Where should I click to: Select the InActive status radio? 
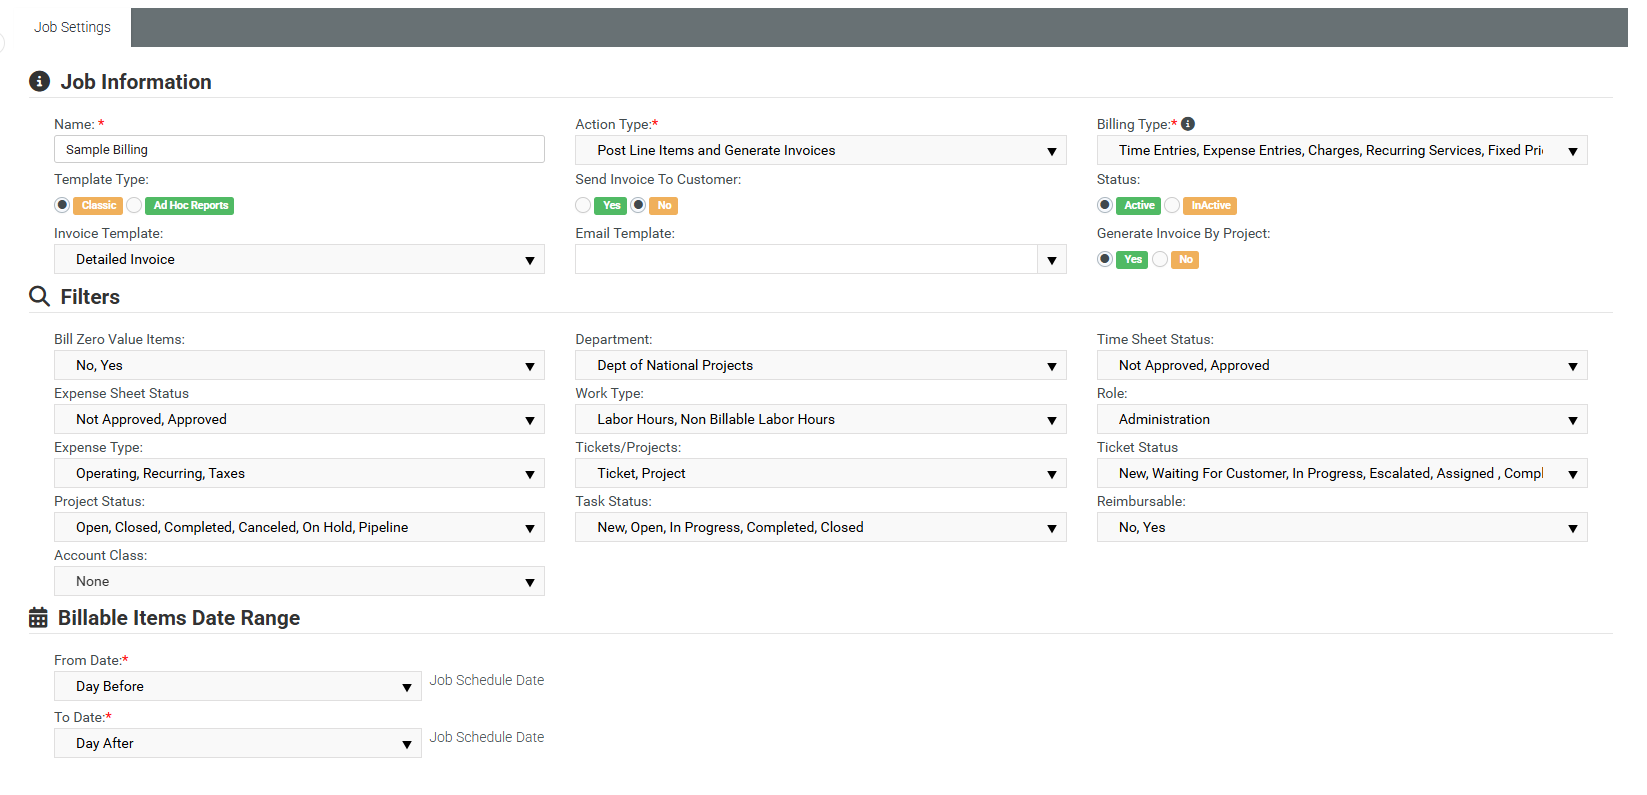[1172, 205]
